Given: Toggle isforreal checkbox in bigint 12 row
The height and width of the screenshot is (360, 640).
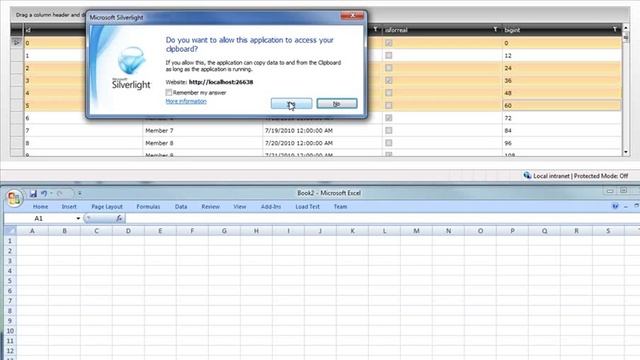Looking at the screenshot, I should [389, 55].
